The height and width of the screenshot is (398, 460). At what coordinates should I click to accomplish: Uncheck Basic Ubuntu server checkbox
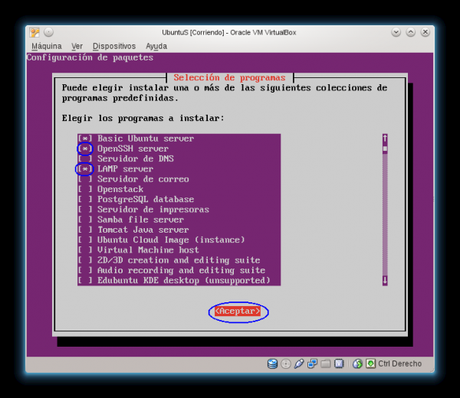coord(85,139)
